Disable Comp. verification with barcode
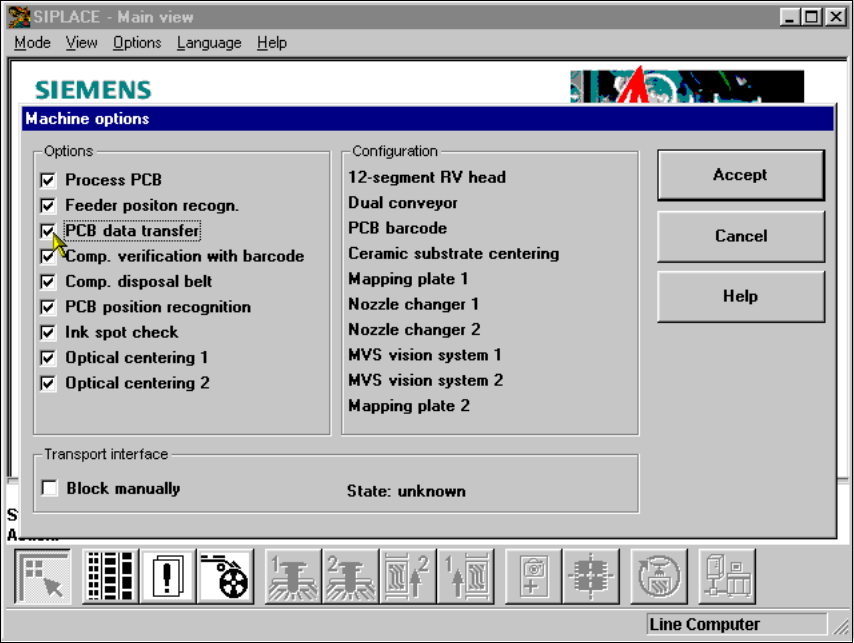The width and height of the screenshot is (854, 643). 48,256
